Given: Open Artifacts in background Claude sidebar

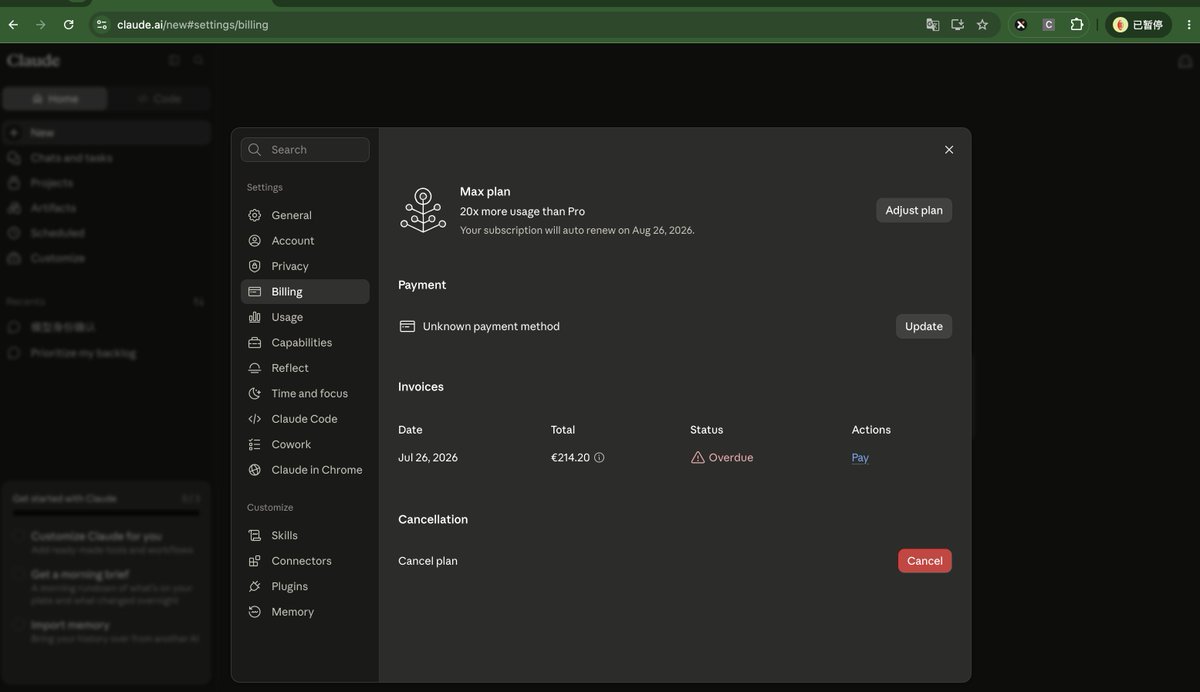Looking at the screenshot, I should [x=107, y=208].
